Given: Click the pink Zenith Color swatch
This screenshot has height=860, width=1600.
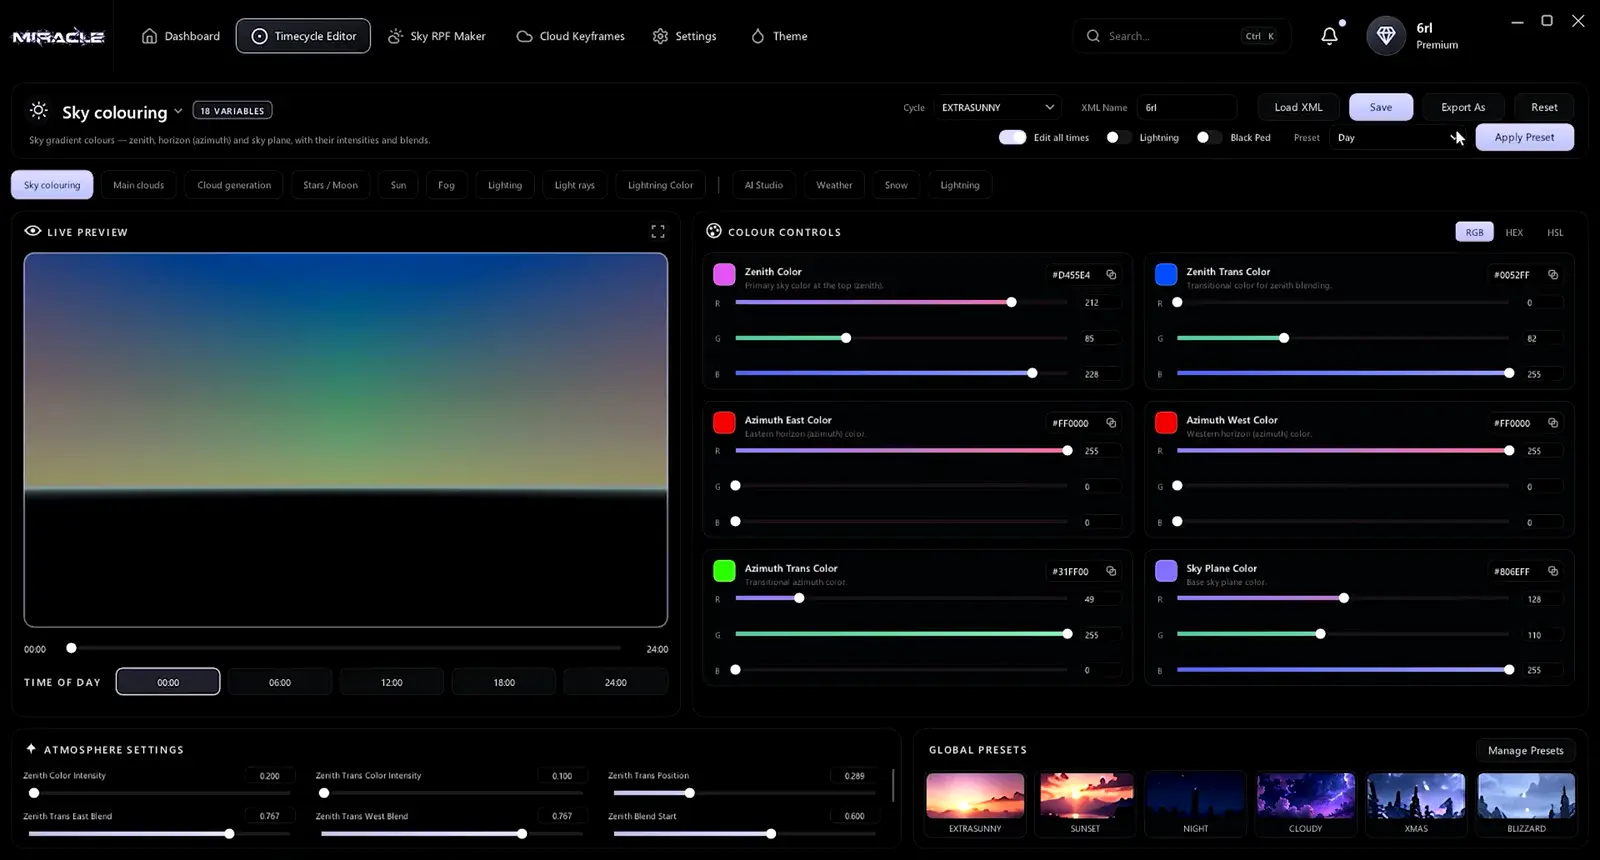Looking at the screenshot, I should [x=724, y=274].
